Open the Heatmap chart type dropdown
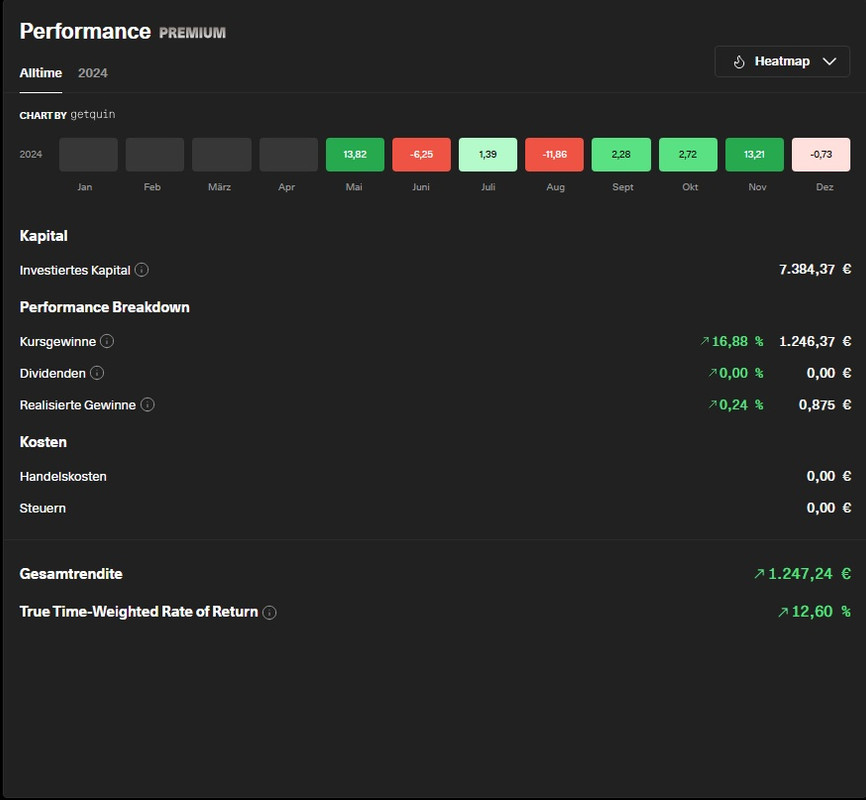Viewport: 866px width, 800px height. 782,61
